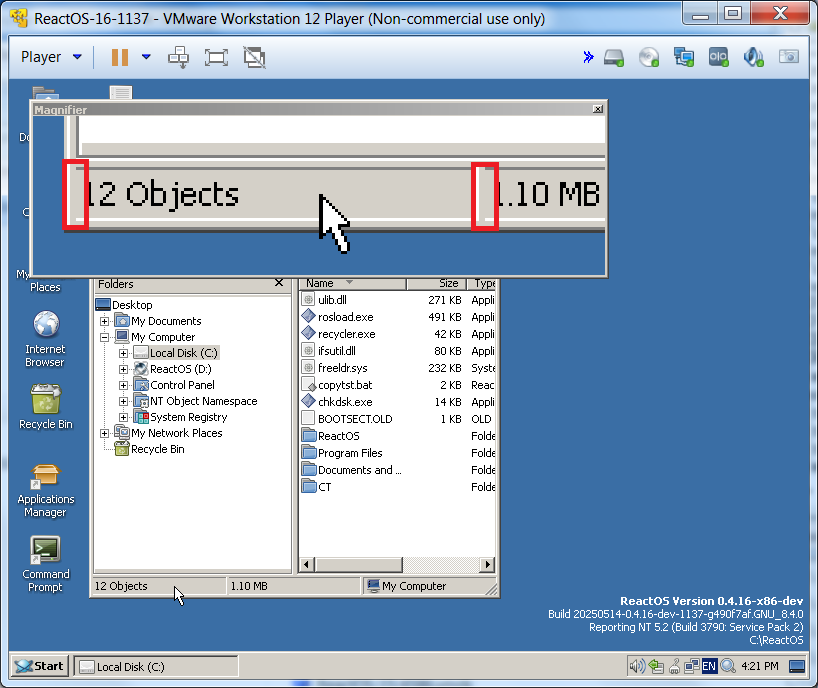Select Documents and ... folder
Viewport: 818px width, 688px height.
point(359,470)
